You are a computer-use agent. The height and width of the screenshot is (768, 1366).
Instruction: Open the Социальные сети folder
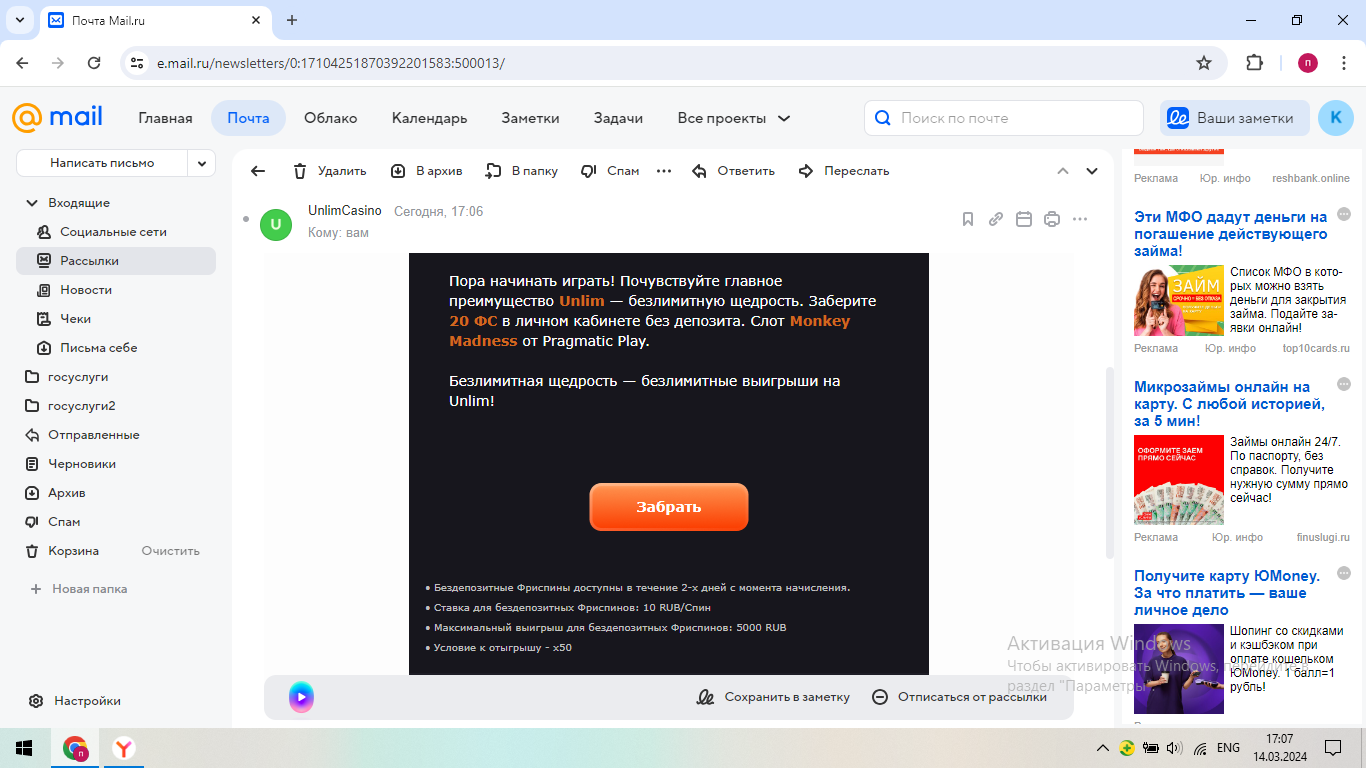pyautogui.click(x=116, y=232)
